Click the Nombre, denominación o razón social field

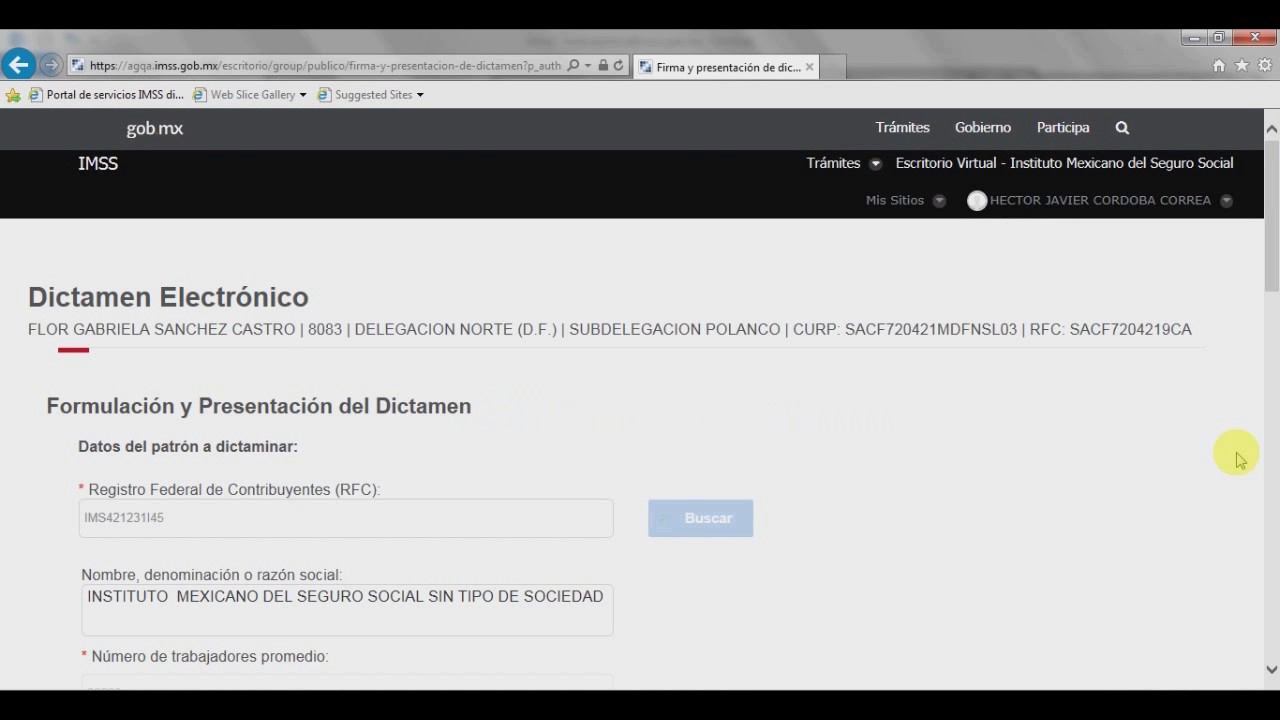pos(347,610)
